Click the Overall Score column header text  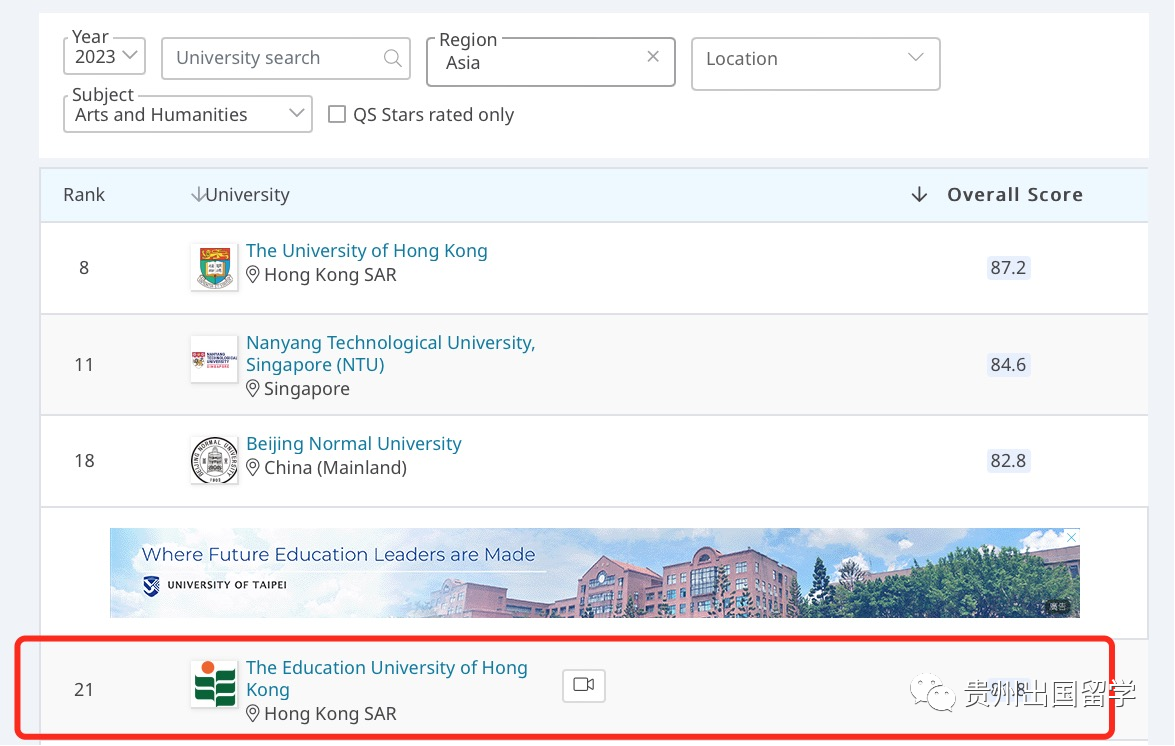tap(1015, 195)
